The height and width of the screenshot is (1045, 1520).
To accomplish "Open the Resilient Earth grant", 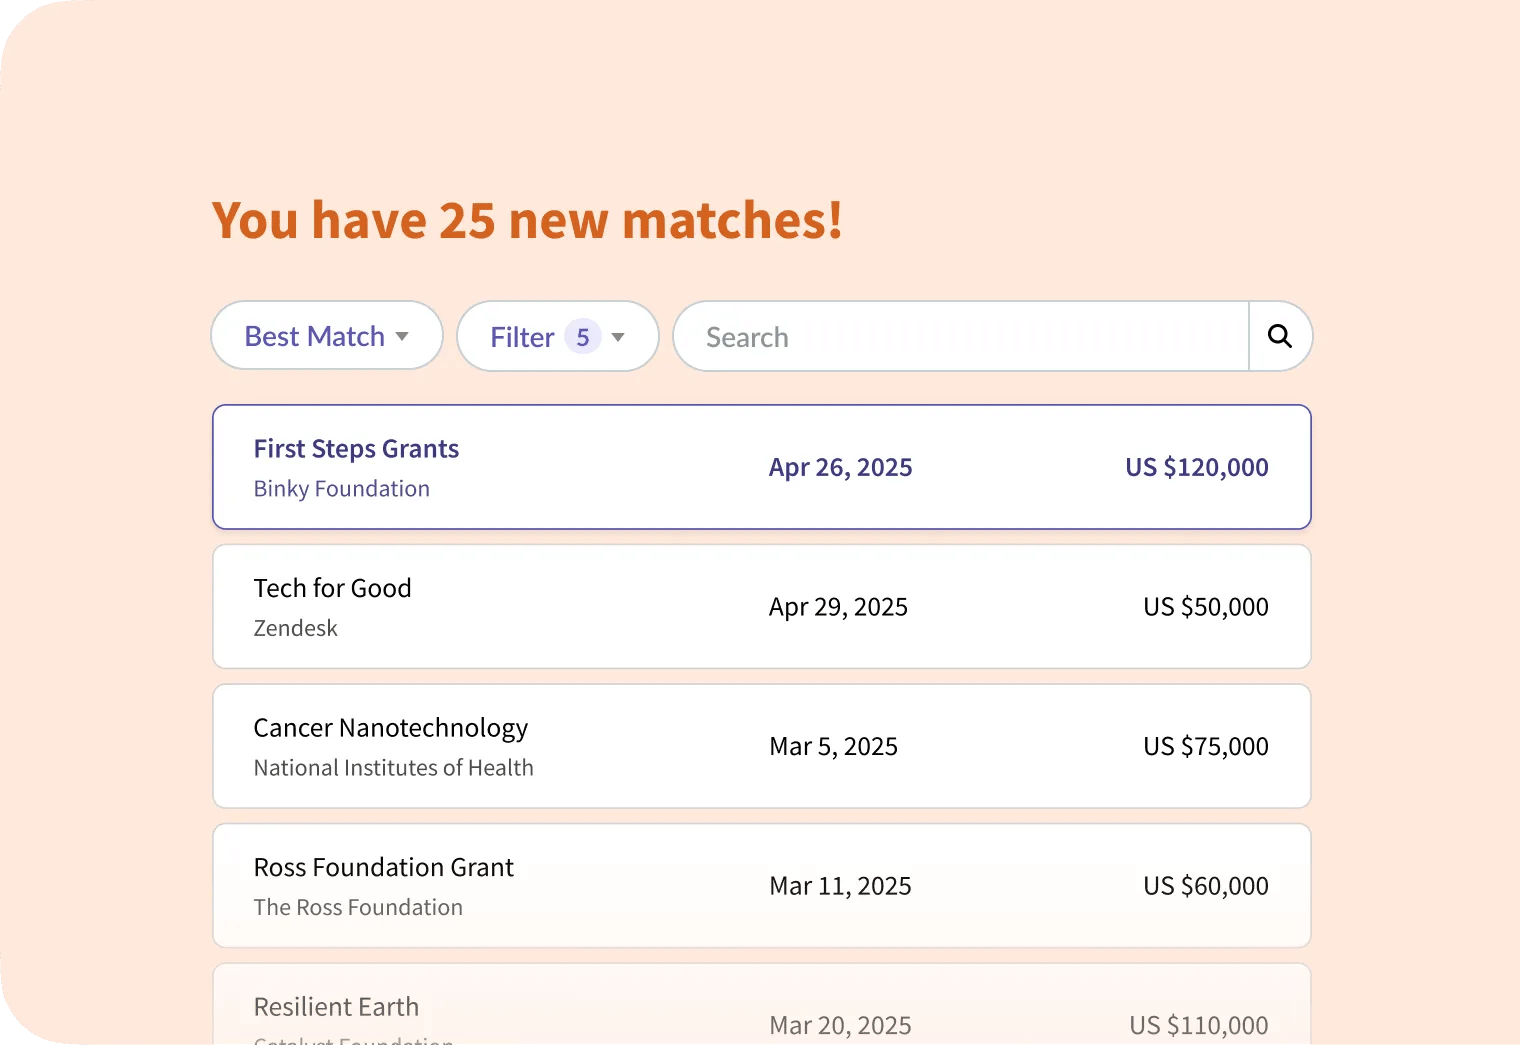I will [x=762, y=1004].
